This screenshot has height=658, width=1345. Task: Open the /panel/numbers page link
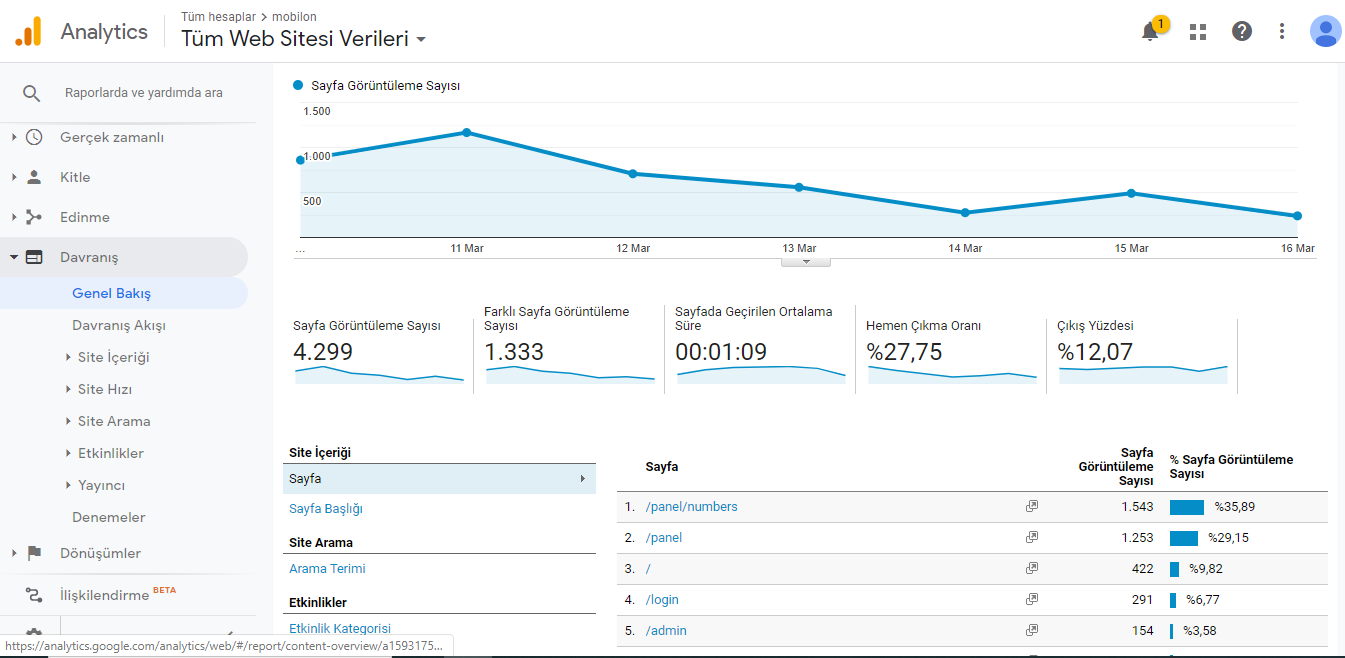coord(692,507)
